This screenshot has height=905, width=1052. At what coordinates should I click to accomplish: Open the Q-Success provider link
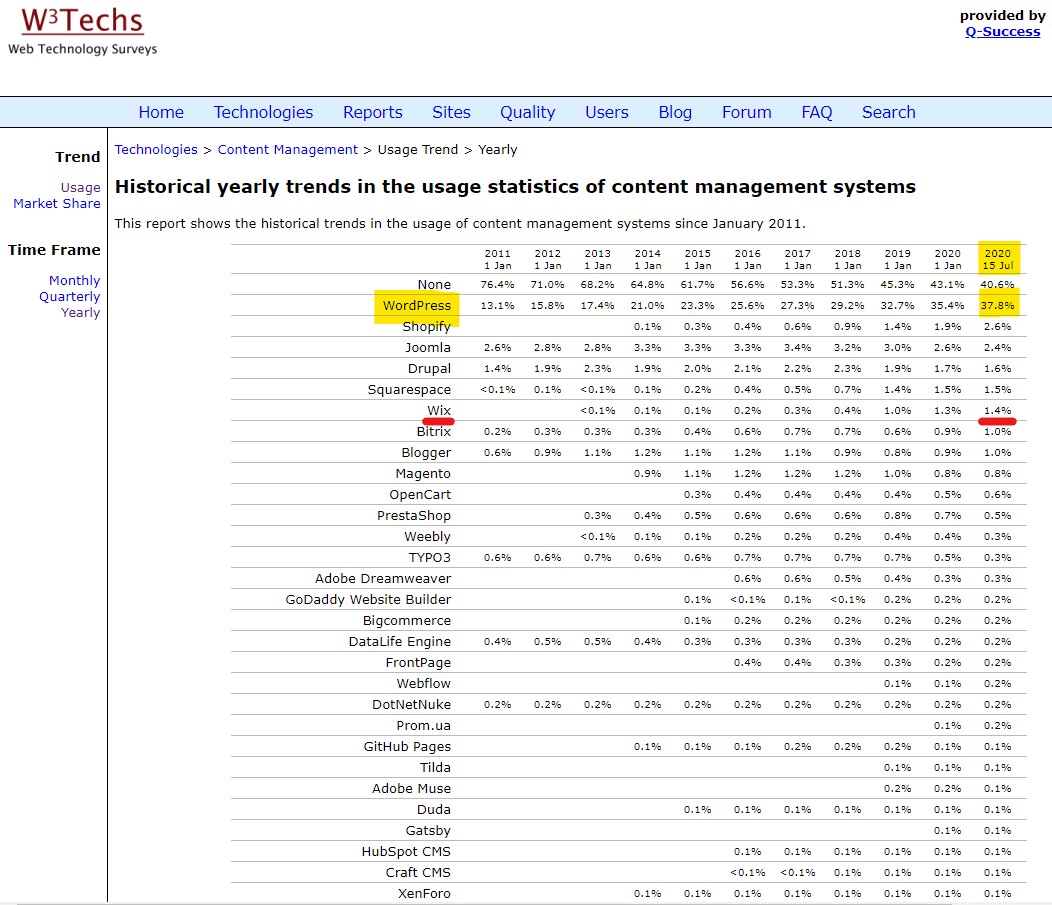coord(1002,32)
